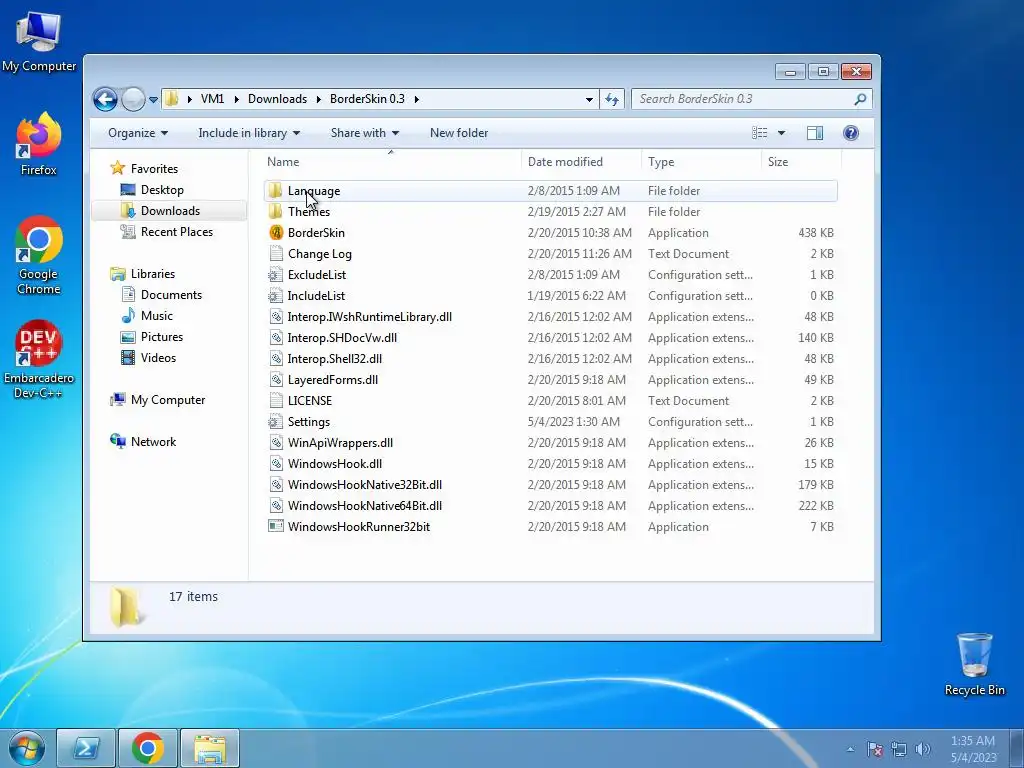The height and width of the screenshot is (768, 1024).
Task: Select WindowsHookNative64Bit.dll file
Action: 365,505
